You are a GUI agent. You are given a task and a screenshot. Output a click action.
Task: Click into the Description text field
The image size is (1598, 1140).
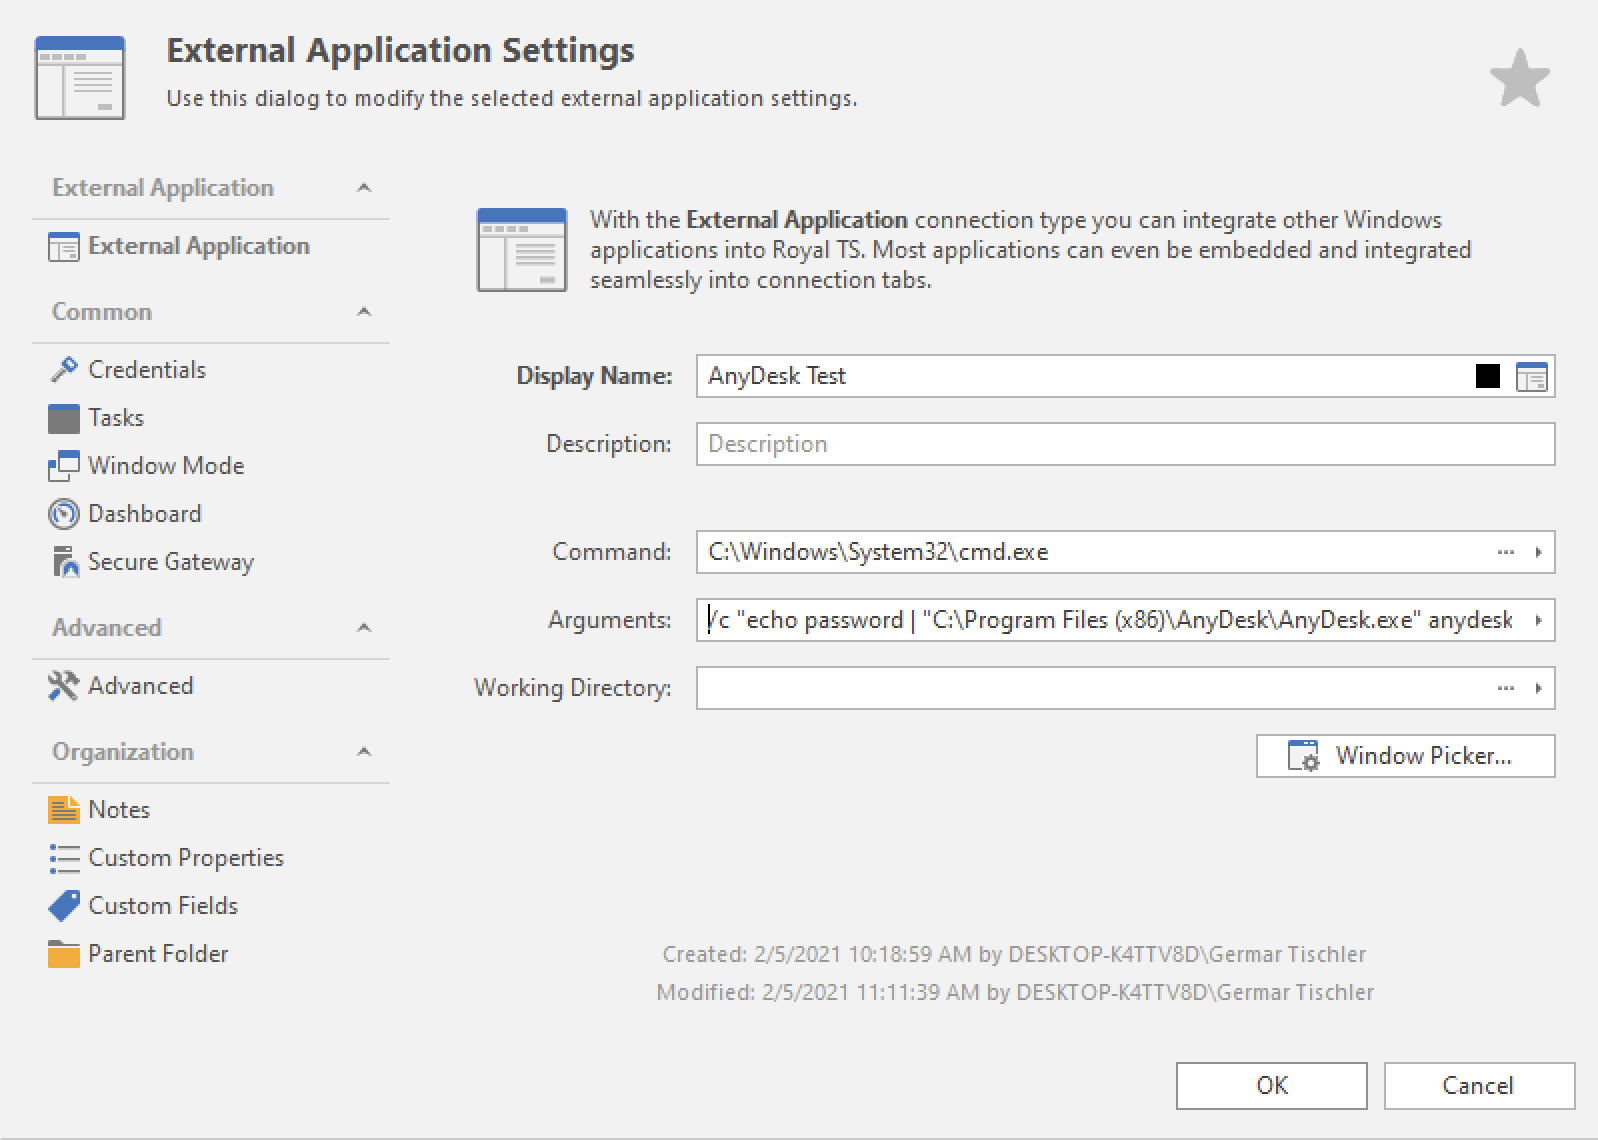(x=1124, y=444)
